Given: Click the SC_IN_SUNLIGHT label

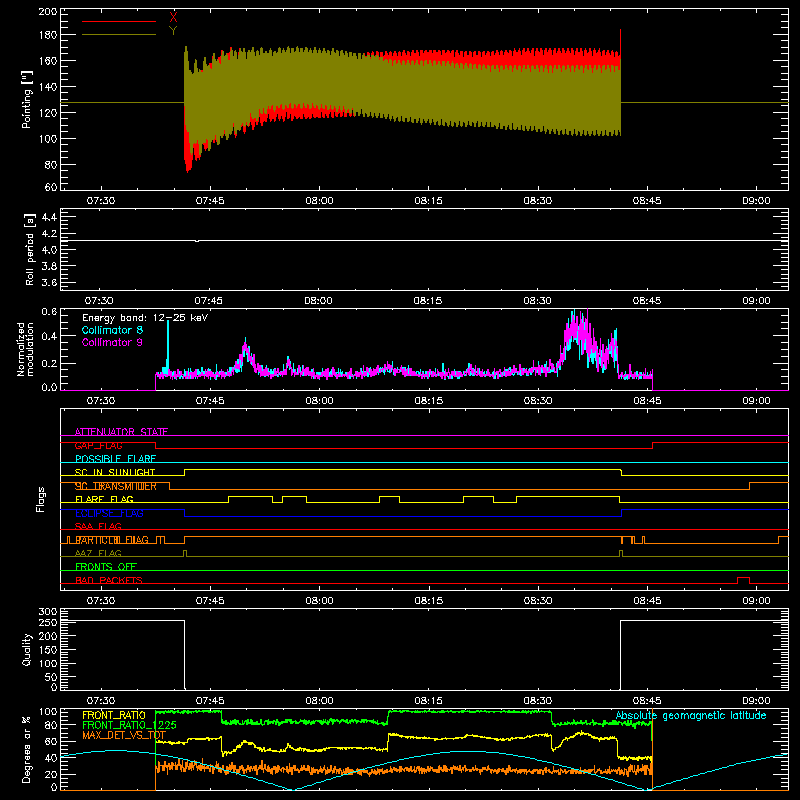Looking at the screenshot, I should pos(115,472).
